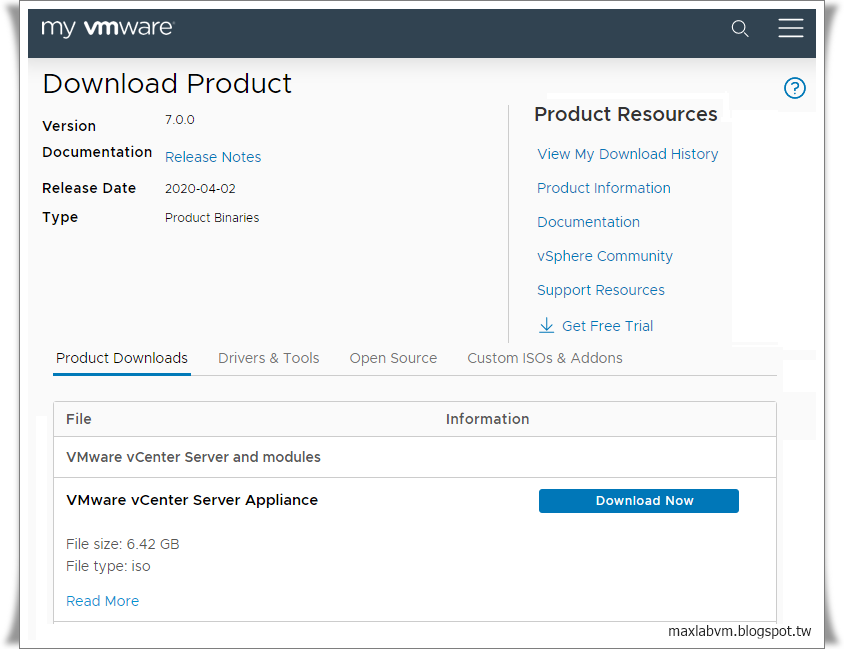Click the my VMware logo
The height and width of the screenshot is (649, 844).
pos(107,29)
